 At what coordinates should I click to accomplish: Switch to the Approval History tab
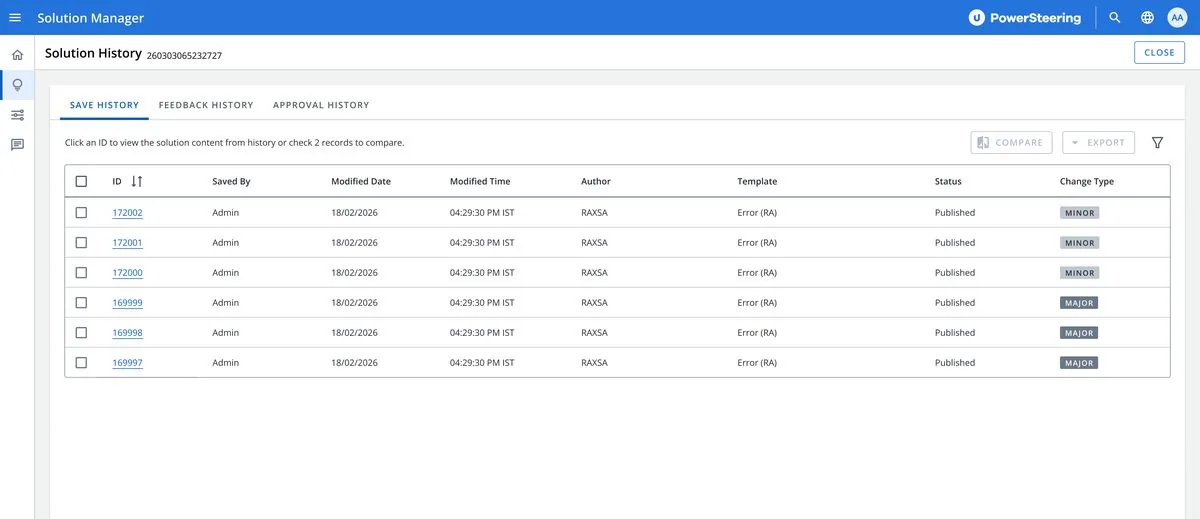321,105
